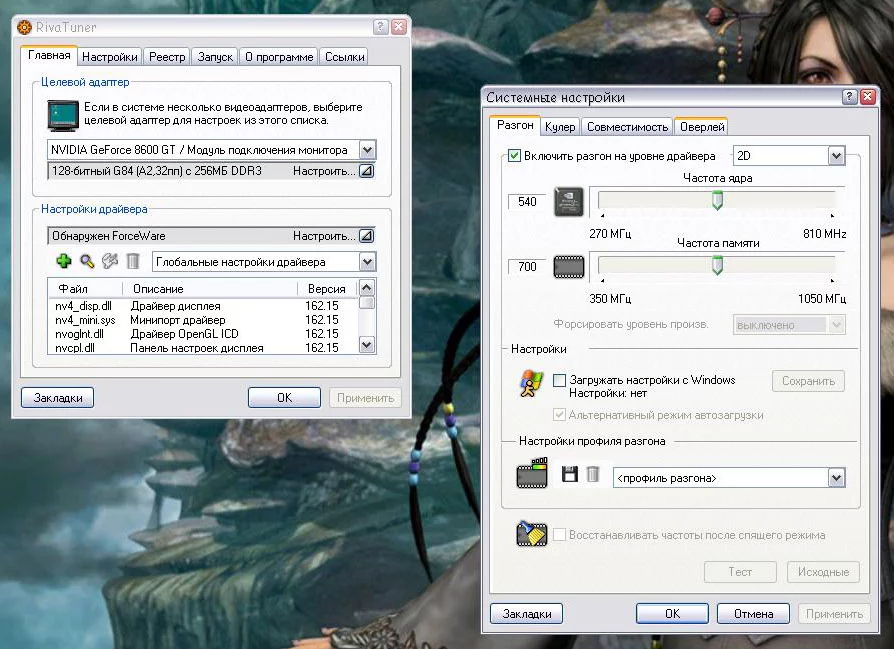Image resolution: width=894 pixels, height=649 pixels.
Task: Click the Частота памяти slider thumb
Action: point(718,266)
